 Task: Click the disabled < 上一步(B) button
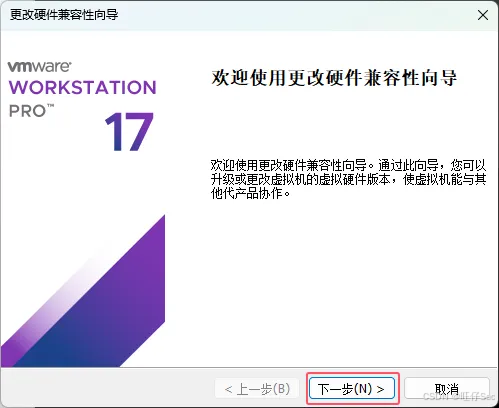tap(257, 388)
